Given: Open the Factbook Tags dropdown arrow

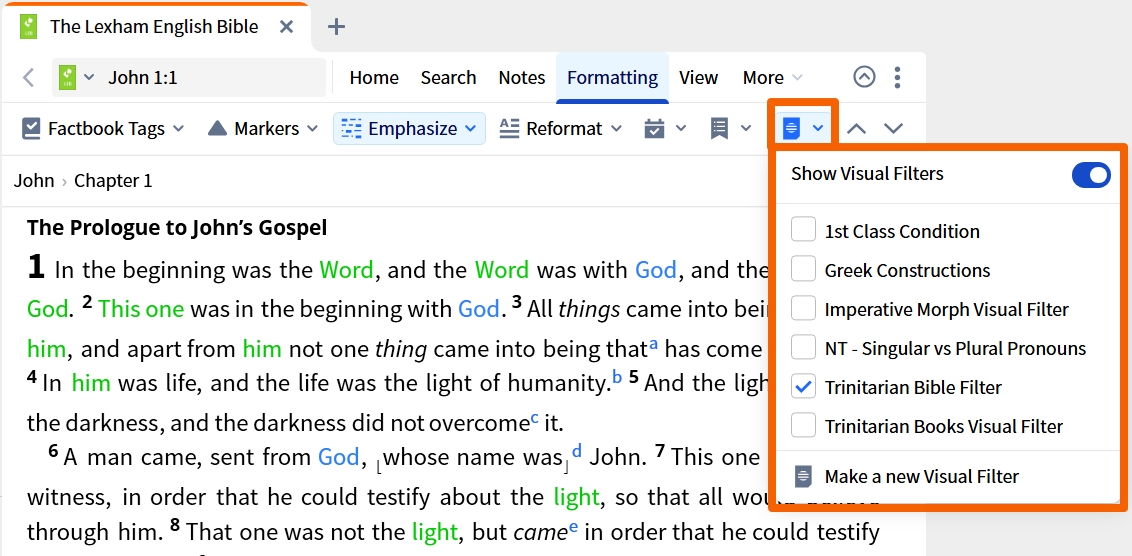Looking at the screenshot, I should coord(178,129).
